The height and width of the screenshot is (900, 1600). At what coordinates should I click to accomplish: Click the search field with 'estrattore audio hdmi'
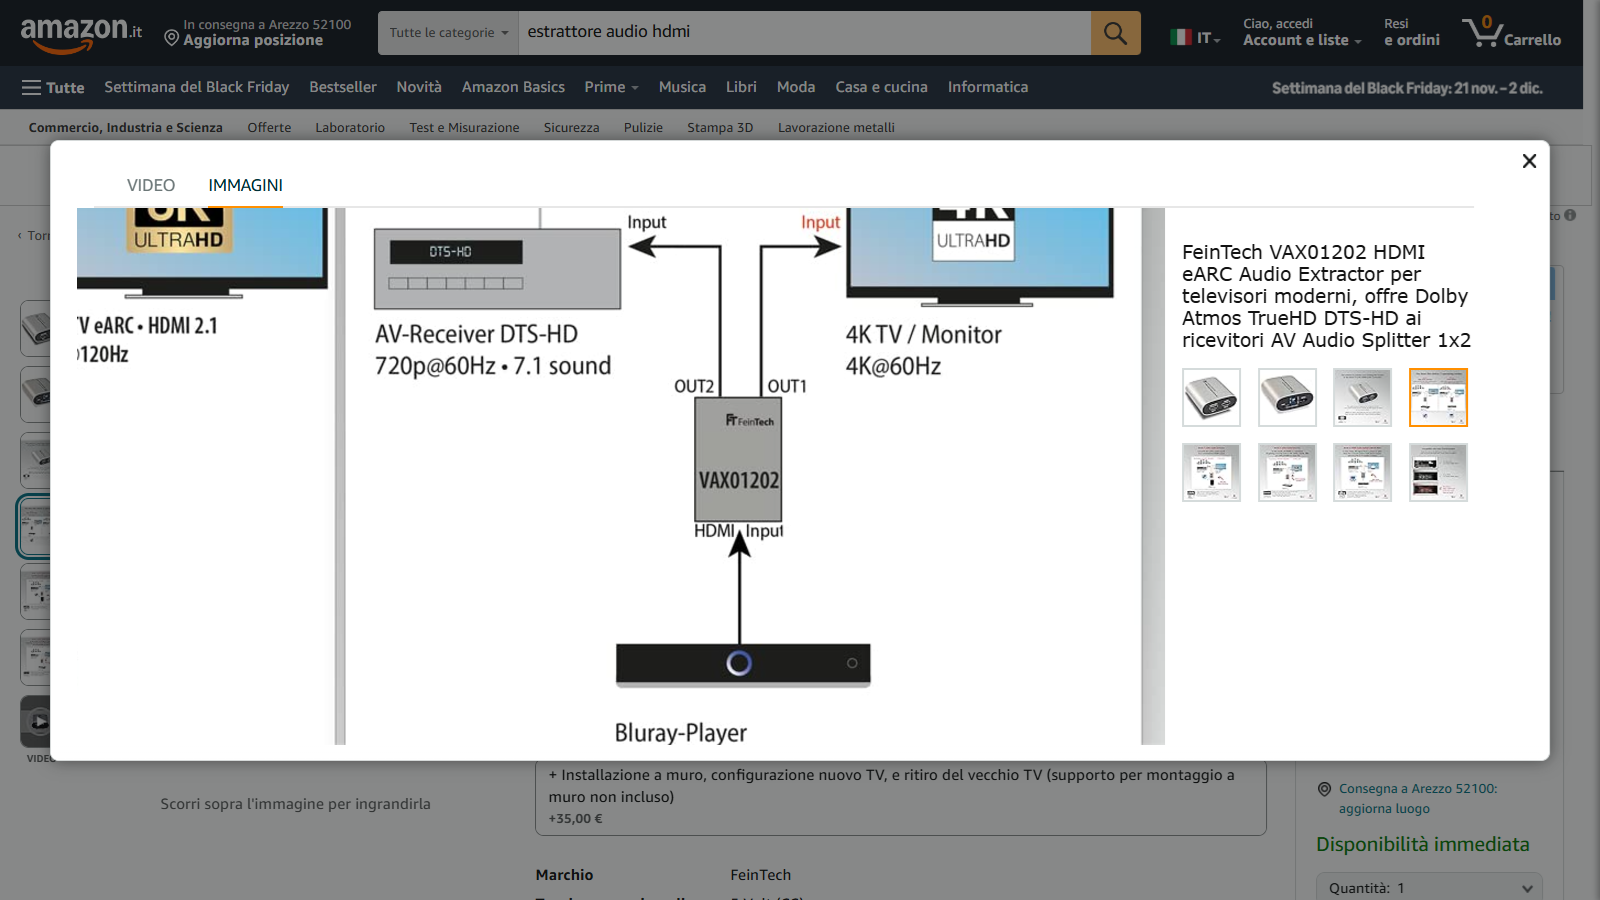[x=805, y=33]
